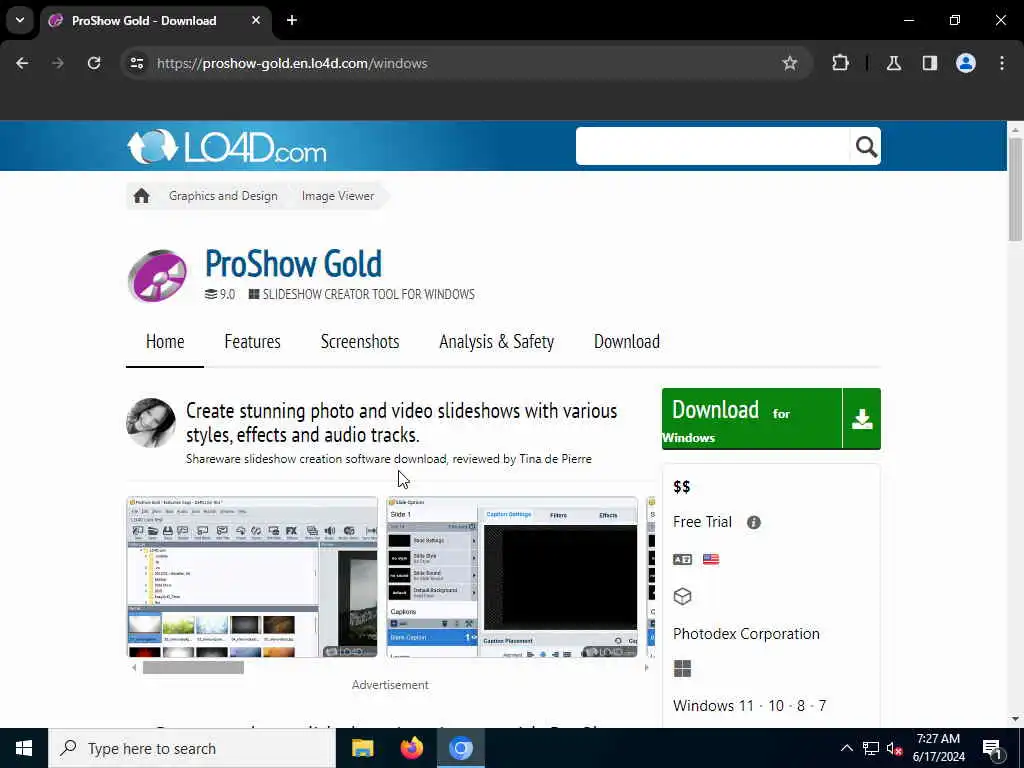Reload the current page
The image size is (1024, 768).
click(94, 63)
